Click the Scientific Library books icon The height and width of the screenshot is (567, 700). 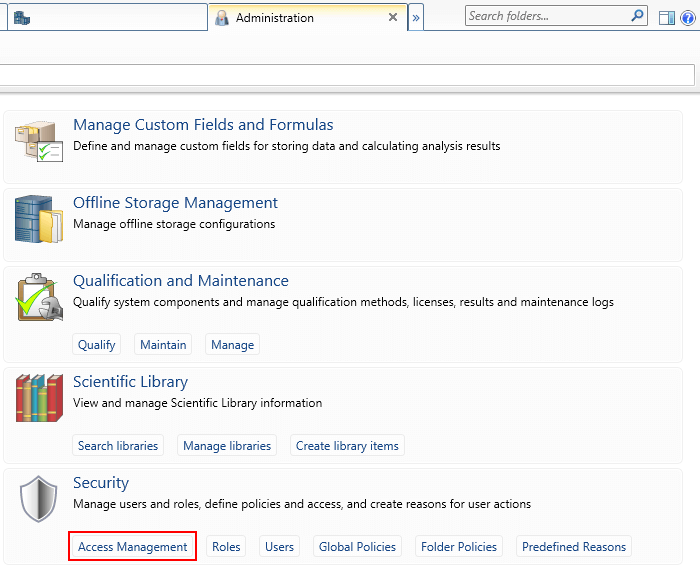point(39,398)
